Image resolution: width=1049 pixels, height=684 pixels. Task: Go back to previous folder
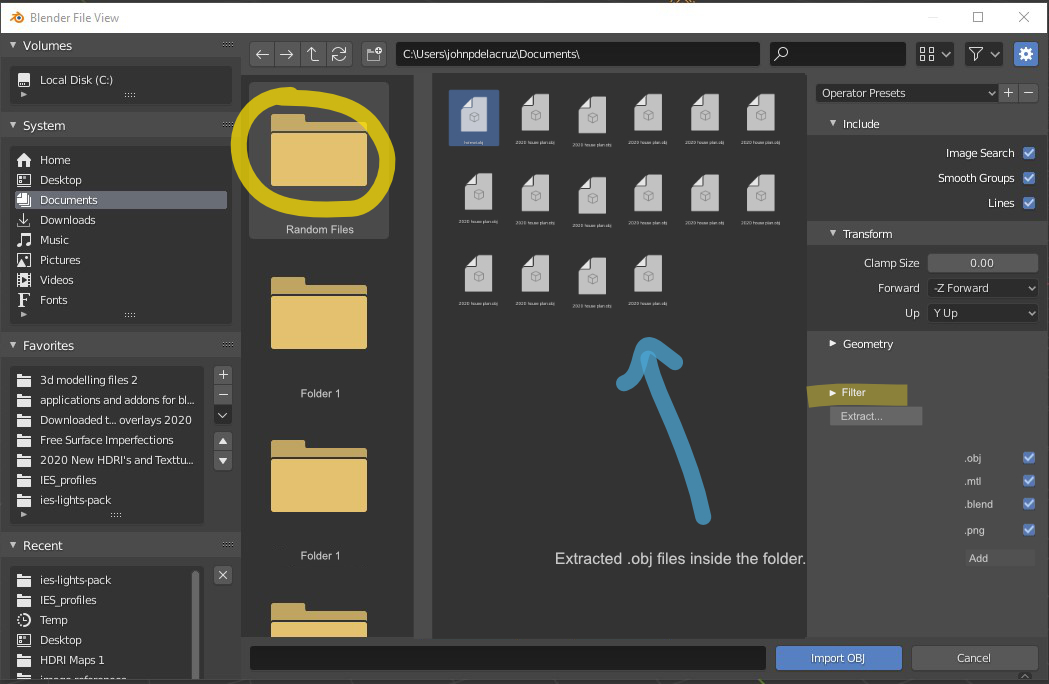262,54
